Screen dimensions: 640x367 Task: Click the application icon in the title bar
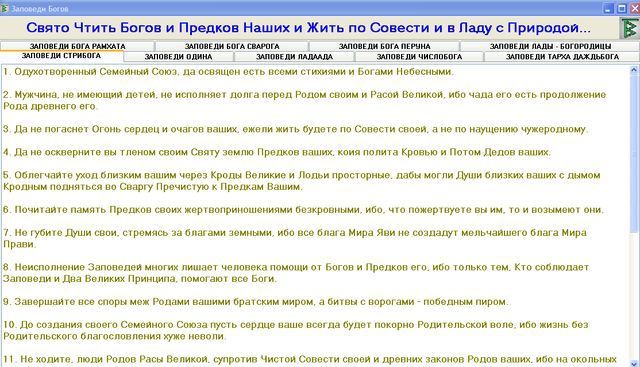[4, 8]
